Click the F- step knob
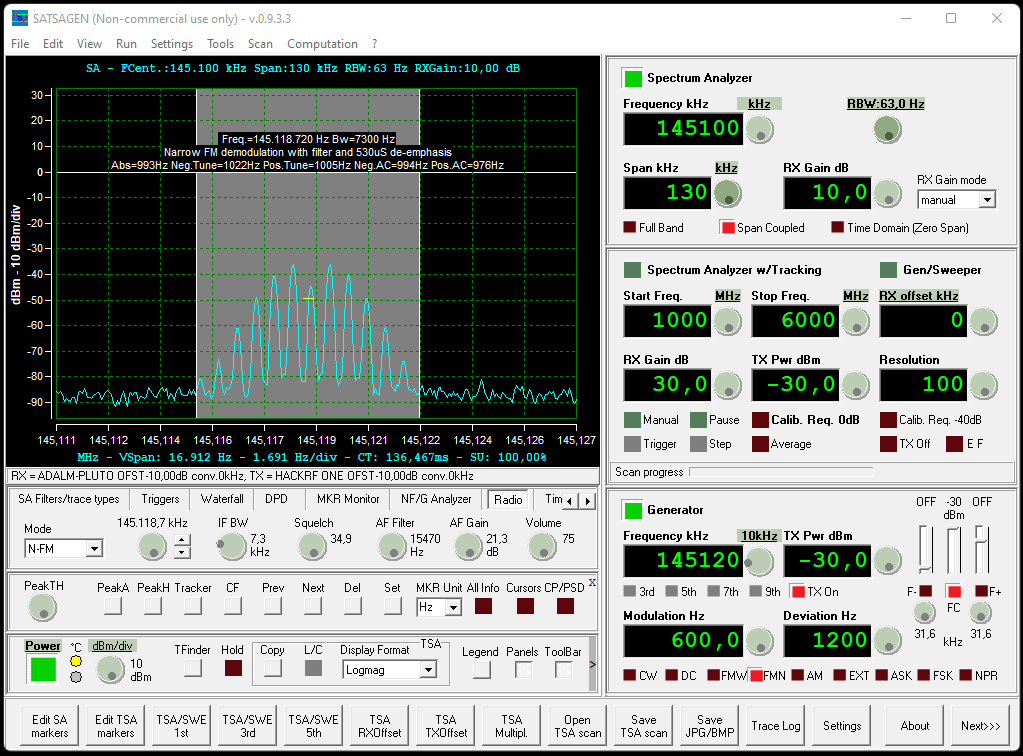 924,612
